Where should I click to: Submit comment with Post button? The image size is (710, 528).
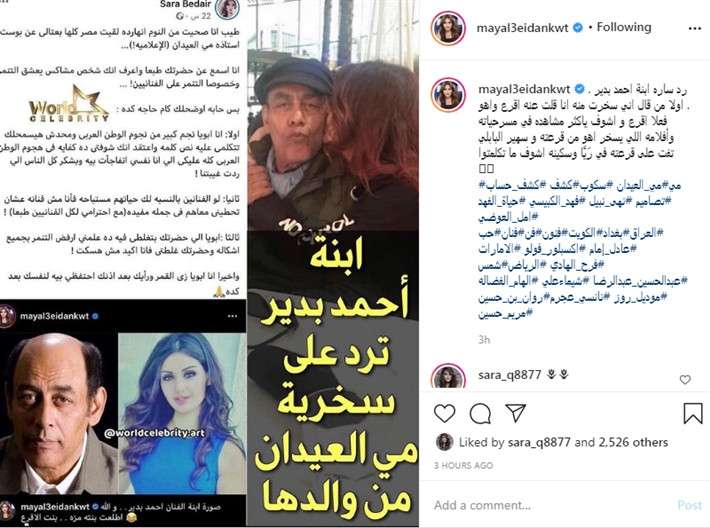[689, 505]
